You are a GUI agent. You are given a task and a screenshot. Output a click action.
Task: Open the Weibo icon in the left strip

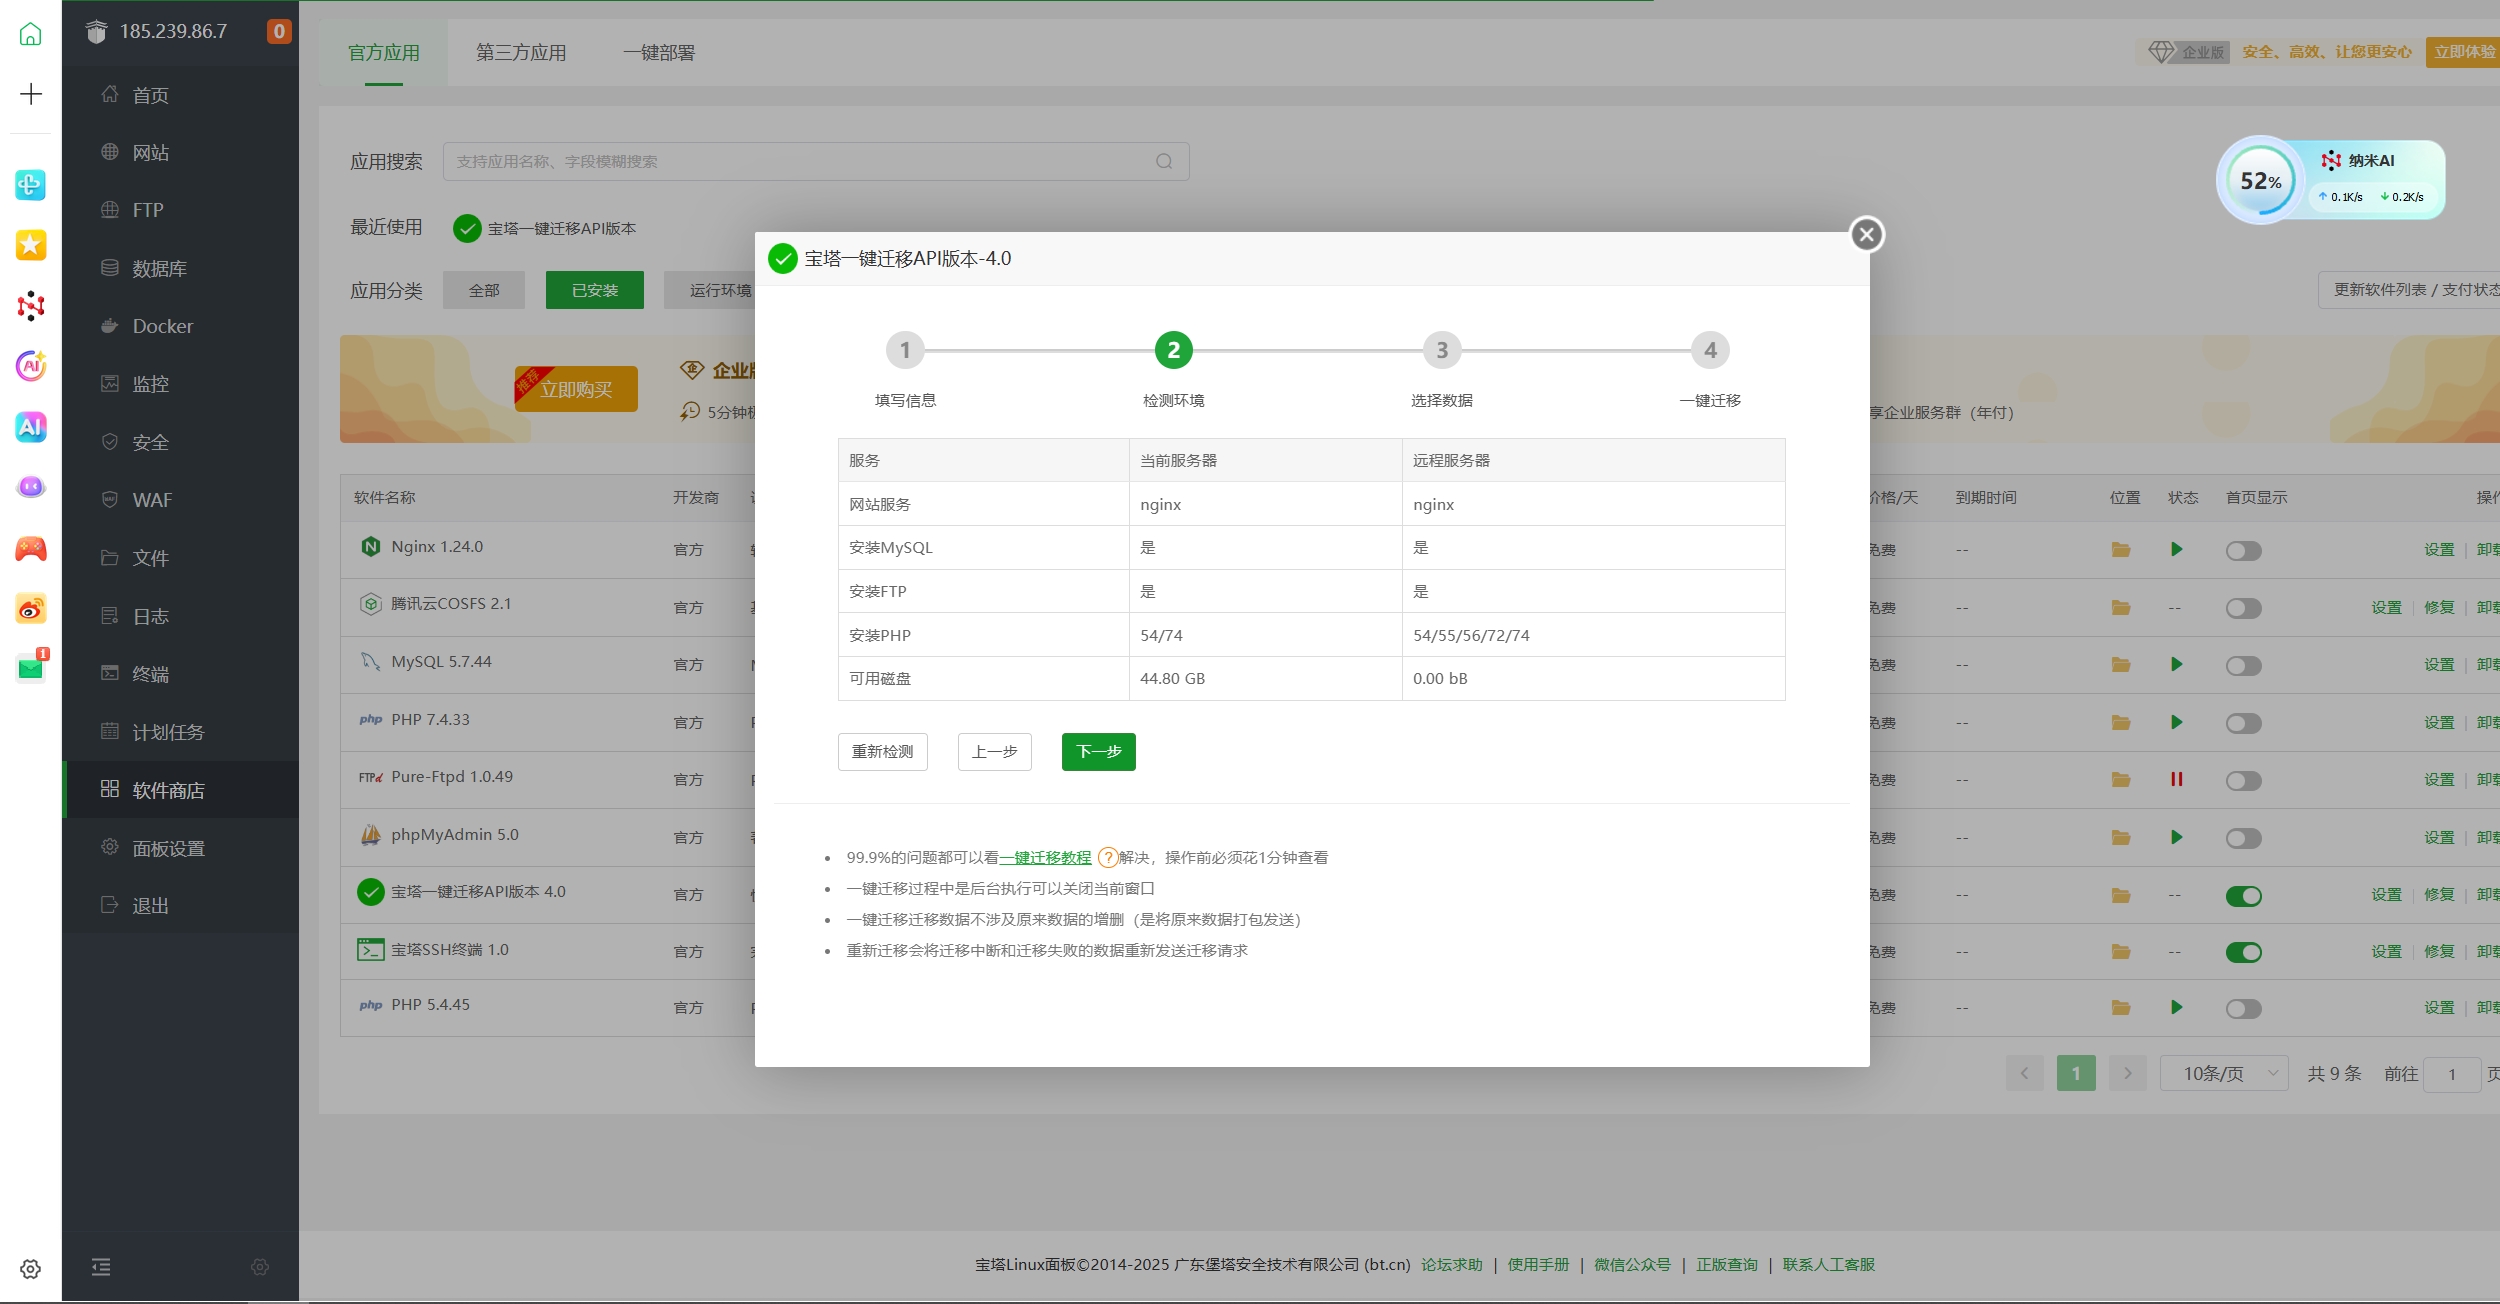31,608
